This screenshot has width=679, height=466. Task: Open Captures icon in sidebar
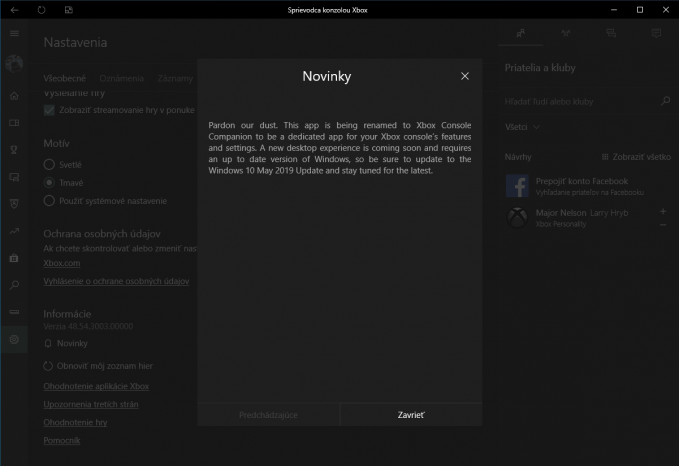14,177
